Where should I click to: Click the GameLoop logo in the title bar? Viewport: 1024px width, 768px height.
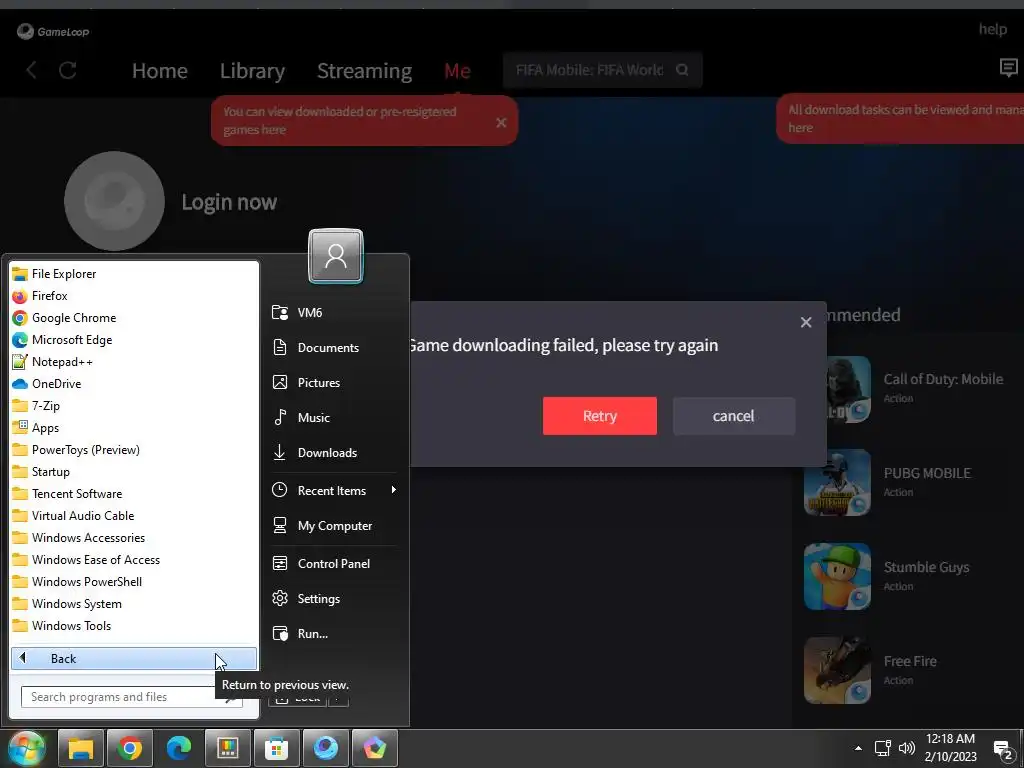(x=53, y=31)
